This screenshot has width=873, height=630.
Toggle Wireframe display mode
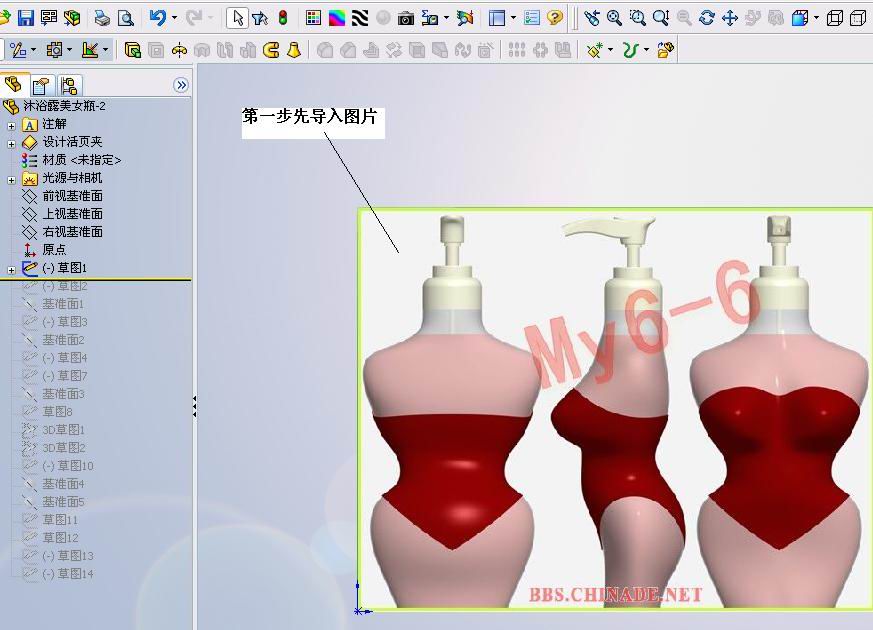tap(835, 18)
